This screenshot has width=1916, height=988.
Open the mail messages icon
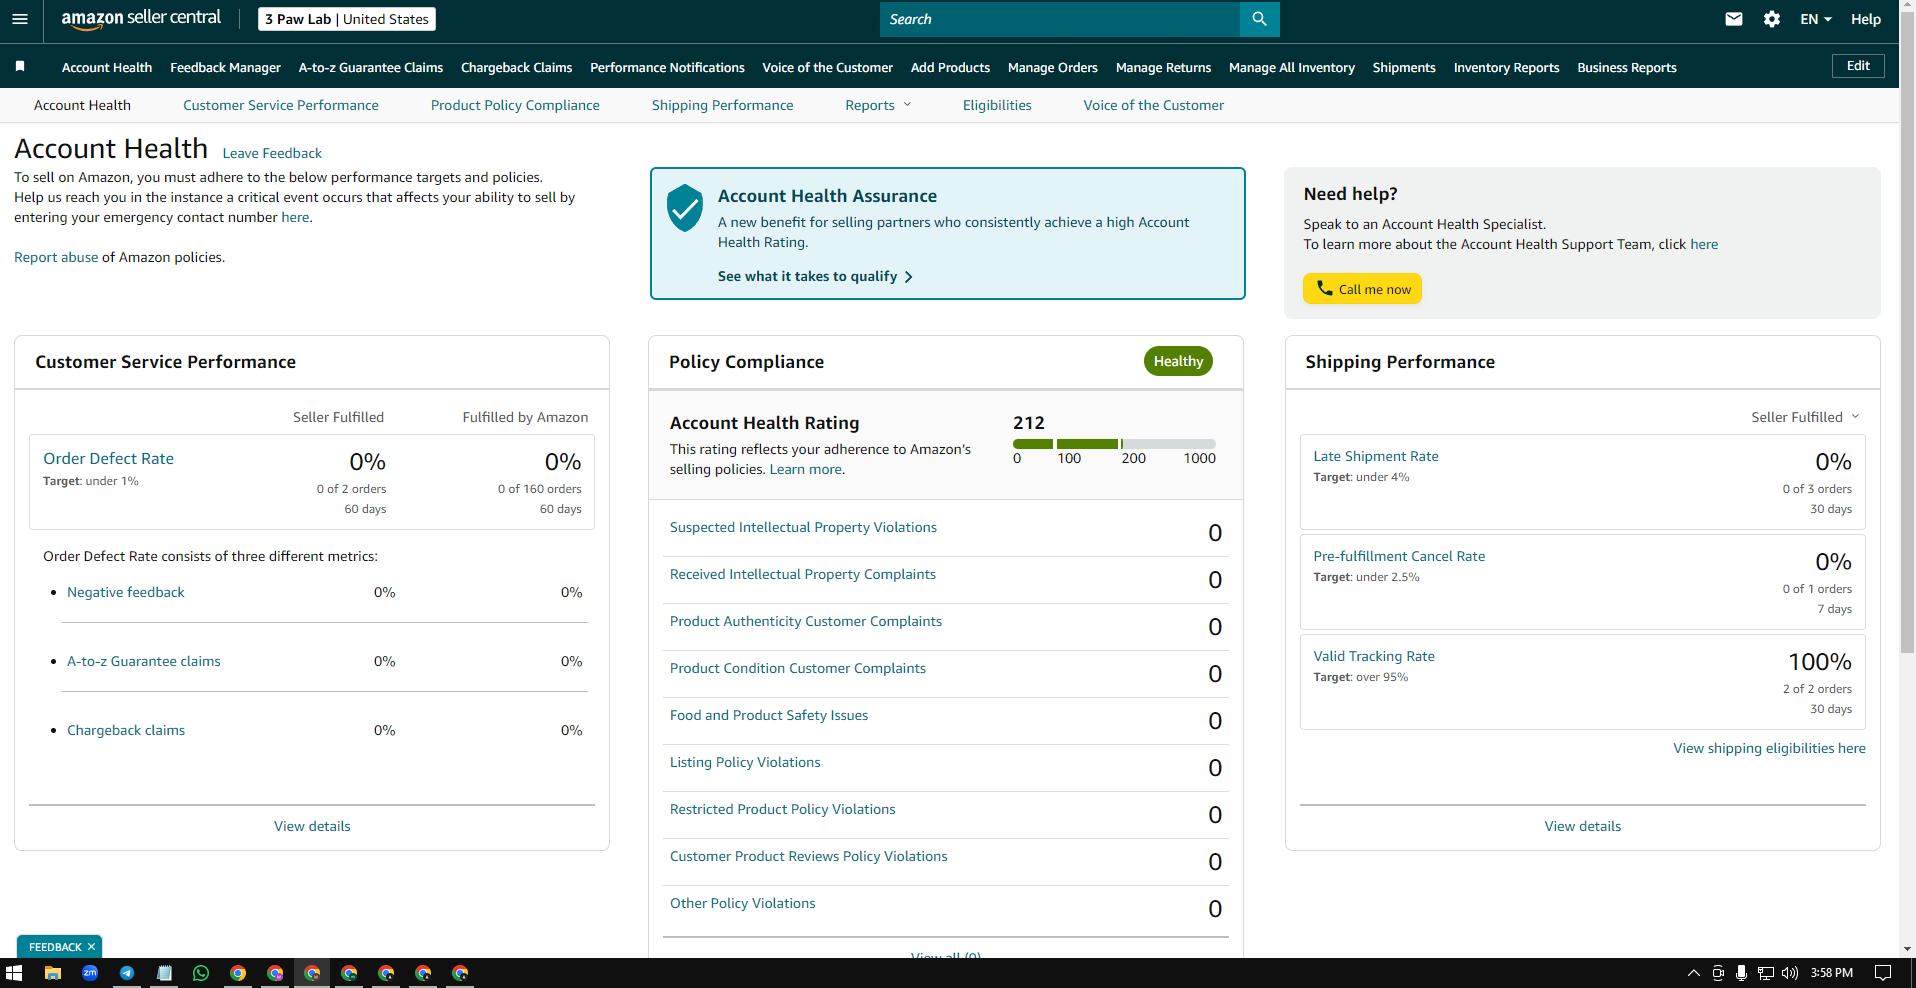coord(1734,19)
